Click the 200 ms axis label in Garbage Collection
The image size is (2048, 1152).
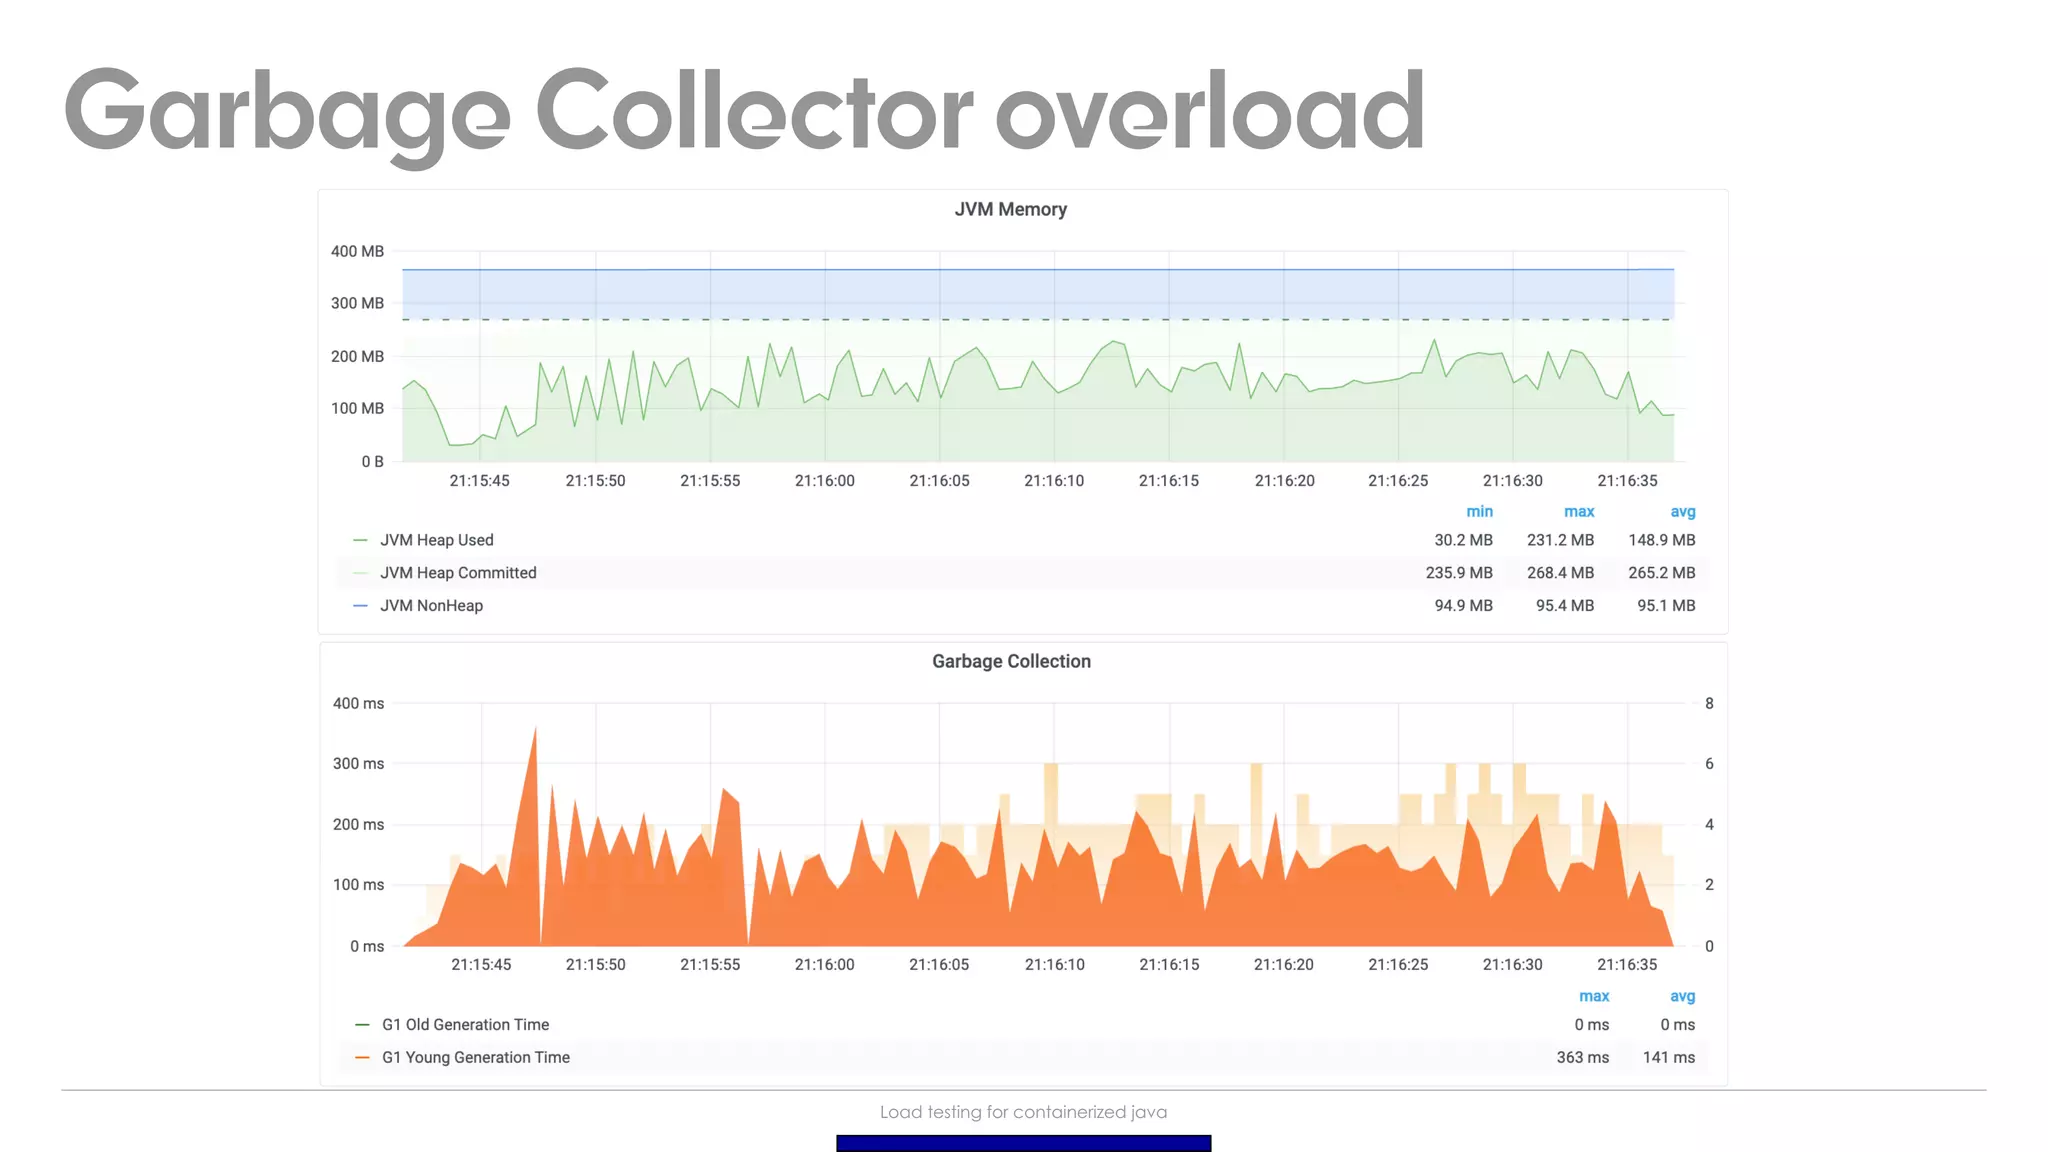click(358, 824)
